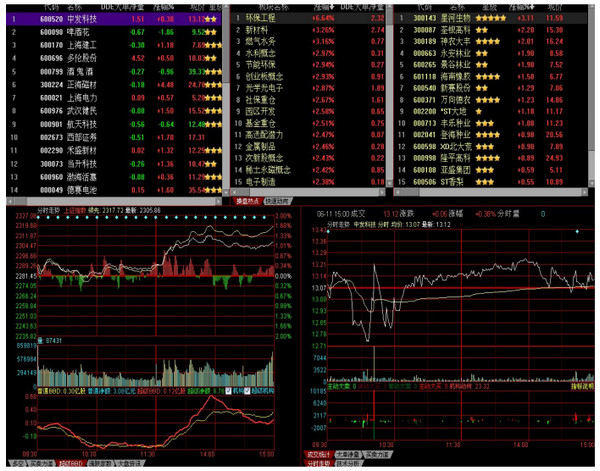Viewport: 600px width, 471px height.
Task: Switch to the 多空 tab
Action: (18, 464)
